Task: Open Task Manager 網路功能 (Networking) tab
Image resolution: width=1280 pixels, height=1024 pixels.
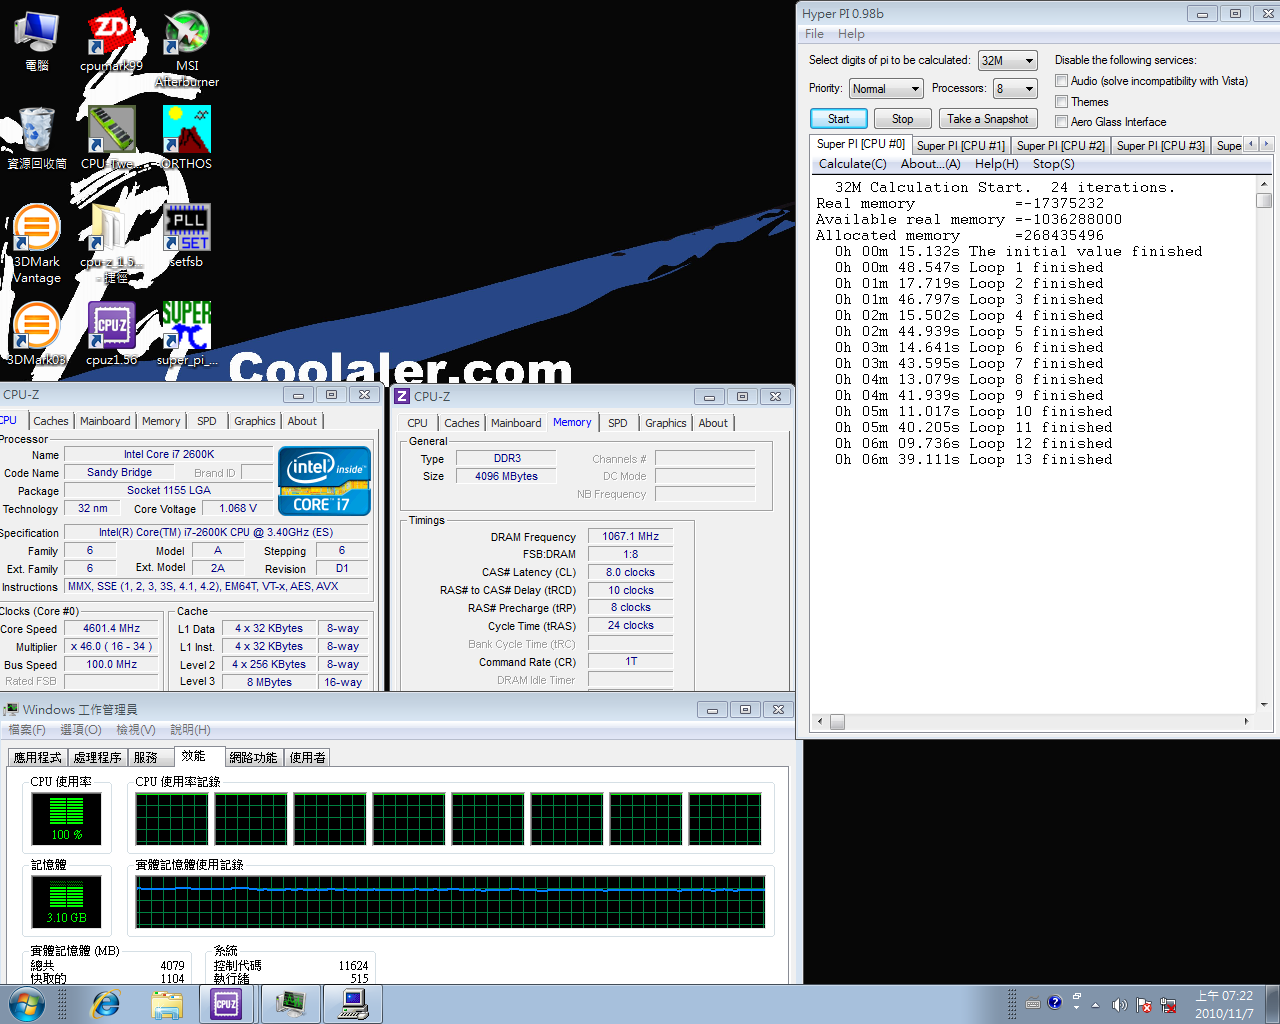Action: [253, 758]
